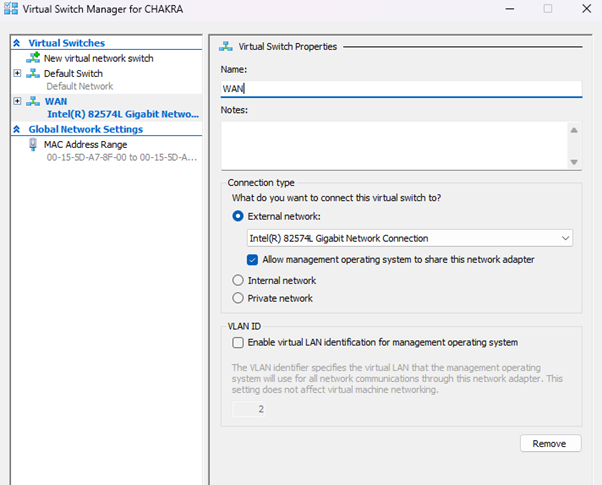
Task: Expand the WAN tree node
Action: pyautogui.click(x=18, y=101)
